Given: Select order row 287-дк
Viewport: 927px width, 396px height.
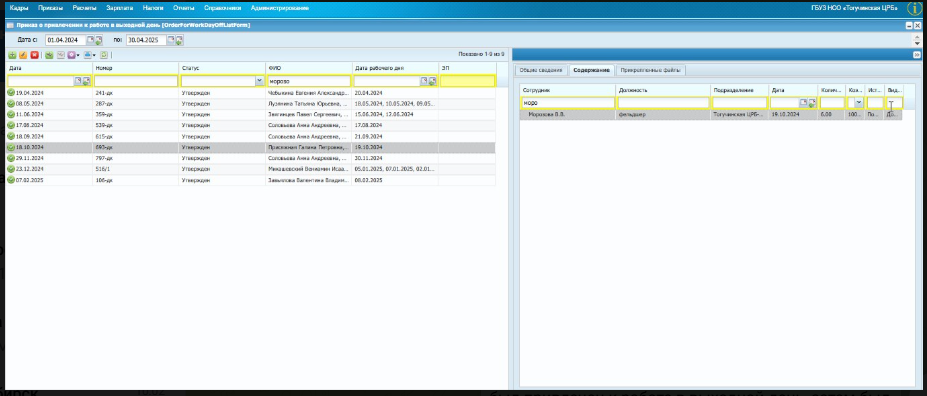Looking at the screenshot, I should click(x=251, y=103).
